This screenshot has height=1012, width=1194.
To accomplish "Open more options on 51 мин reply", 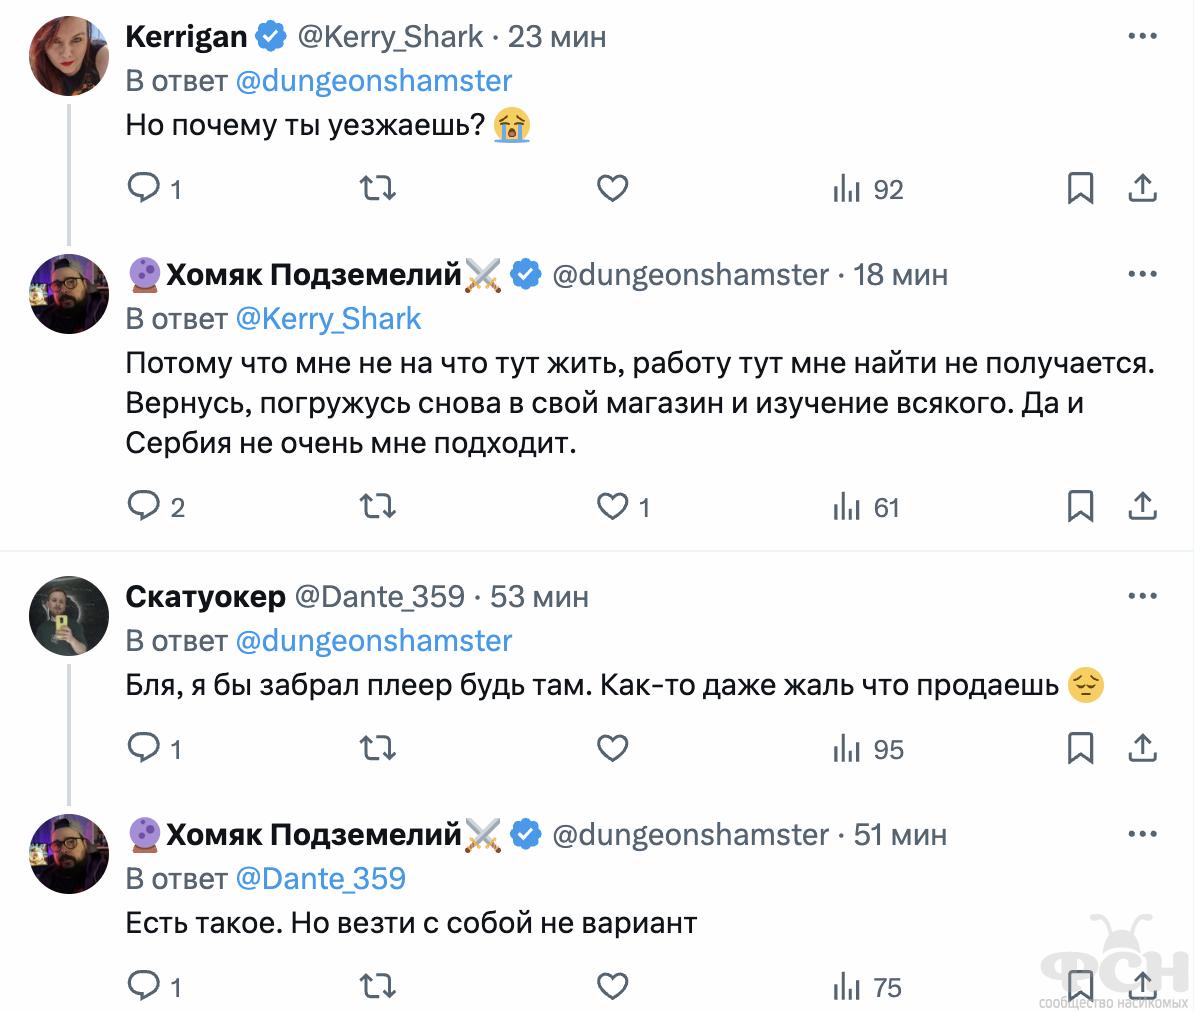I will coord(1142,835).
